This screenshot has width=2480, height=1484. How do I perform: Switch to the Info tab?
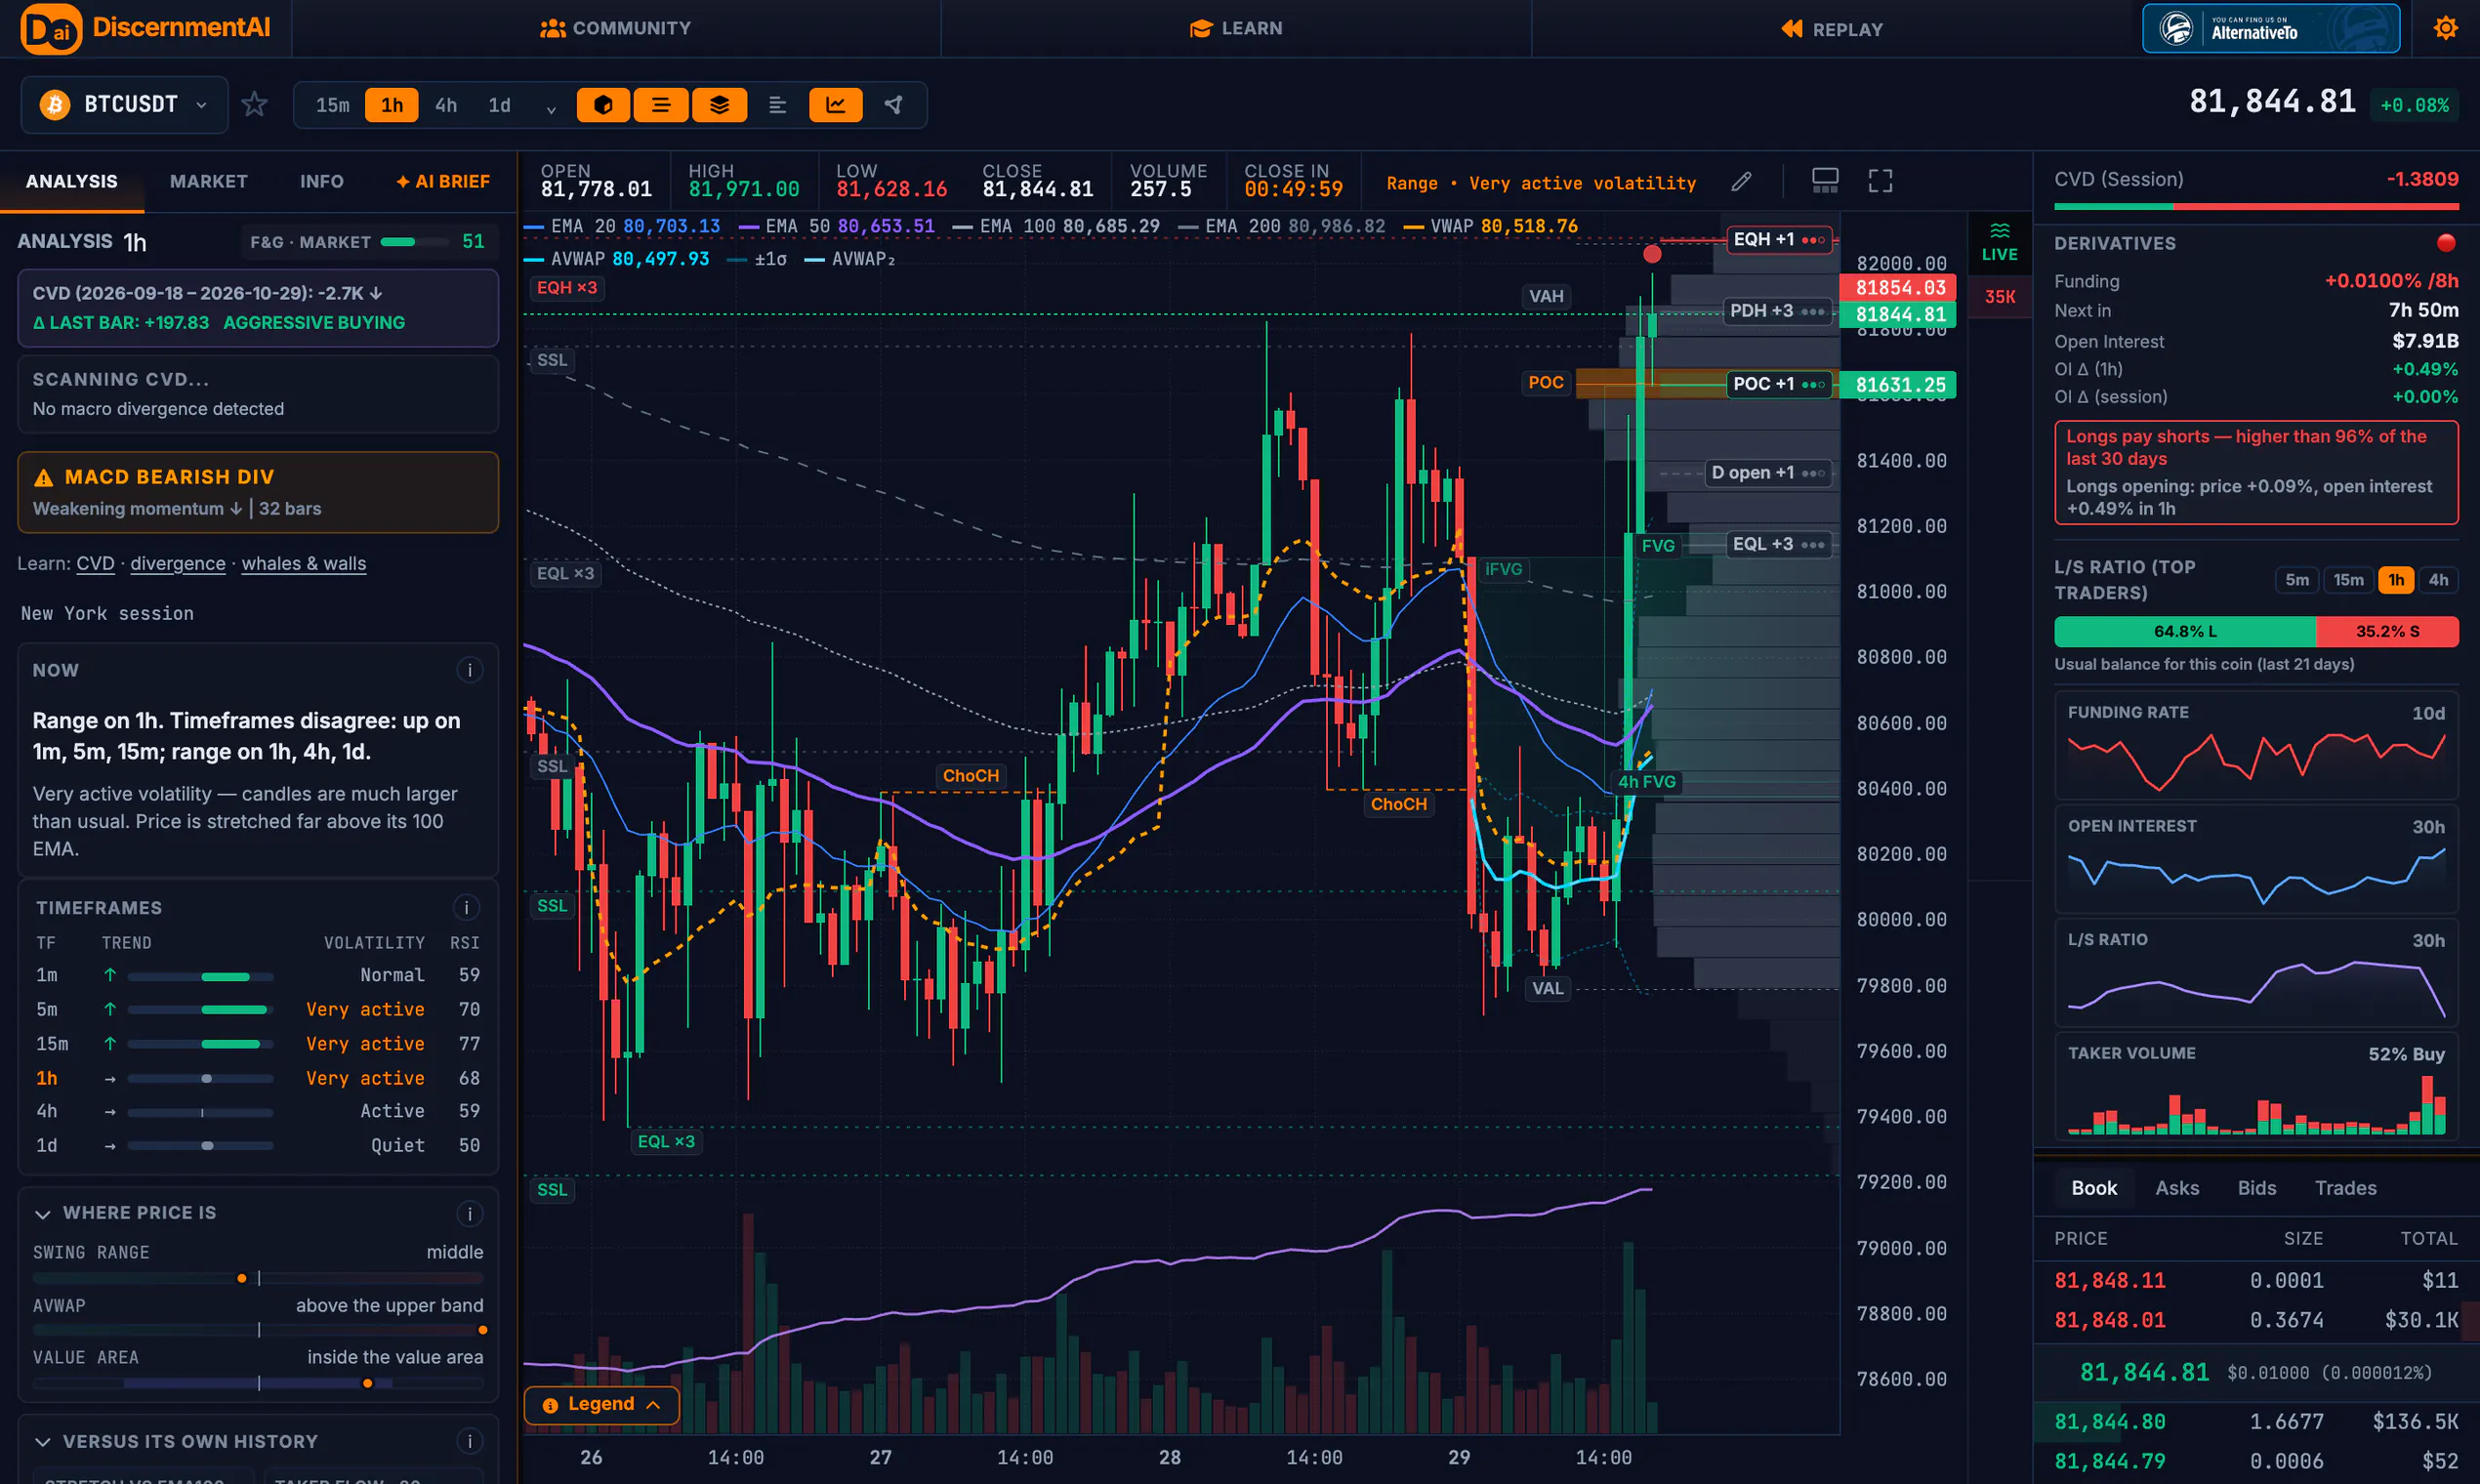click(321, 181)
